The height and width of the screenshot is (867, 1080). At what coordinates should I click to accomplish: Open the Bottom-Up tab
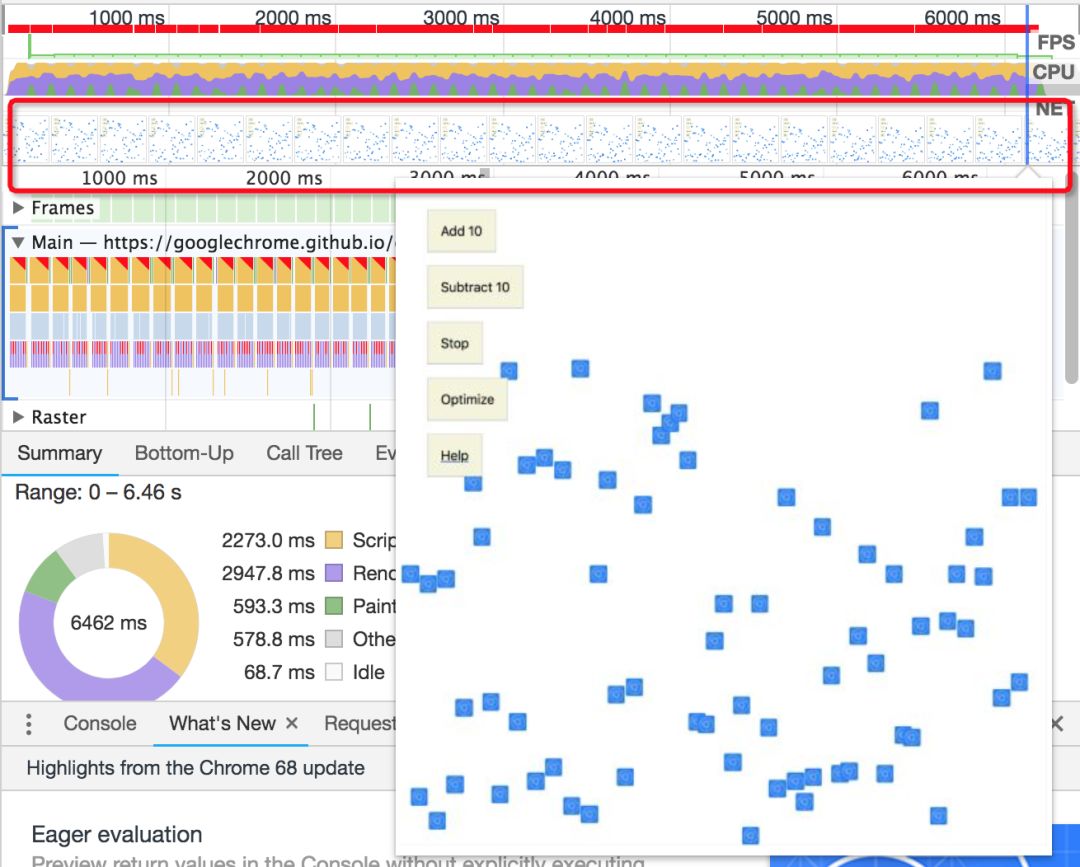[x=184, y=453]
